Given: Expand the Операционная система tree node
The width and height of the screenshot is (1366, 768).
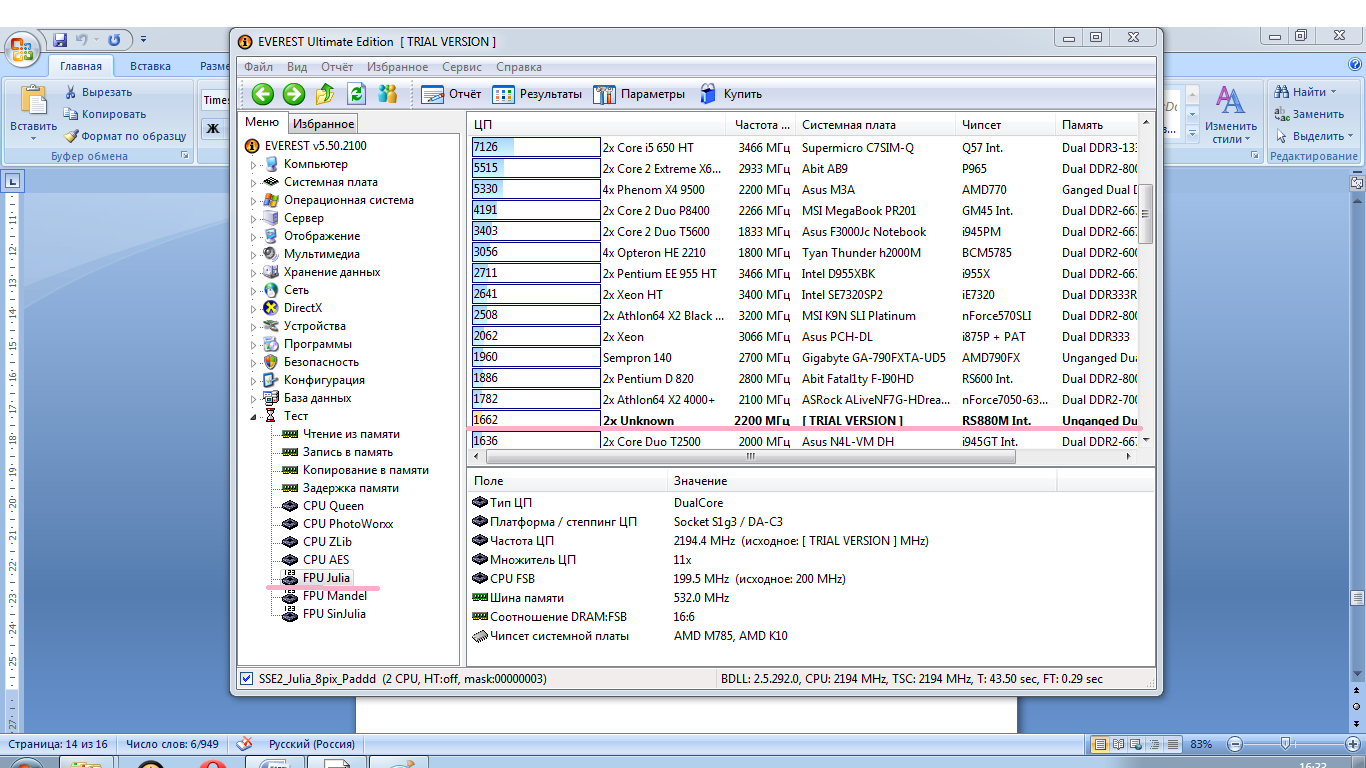Looking at the screenshot, I should click(x=254, y=200).
